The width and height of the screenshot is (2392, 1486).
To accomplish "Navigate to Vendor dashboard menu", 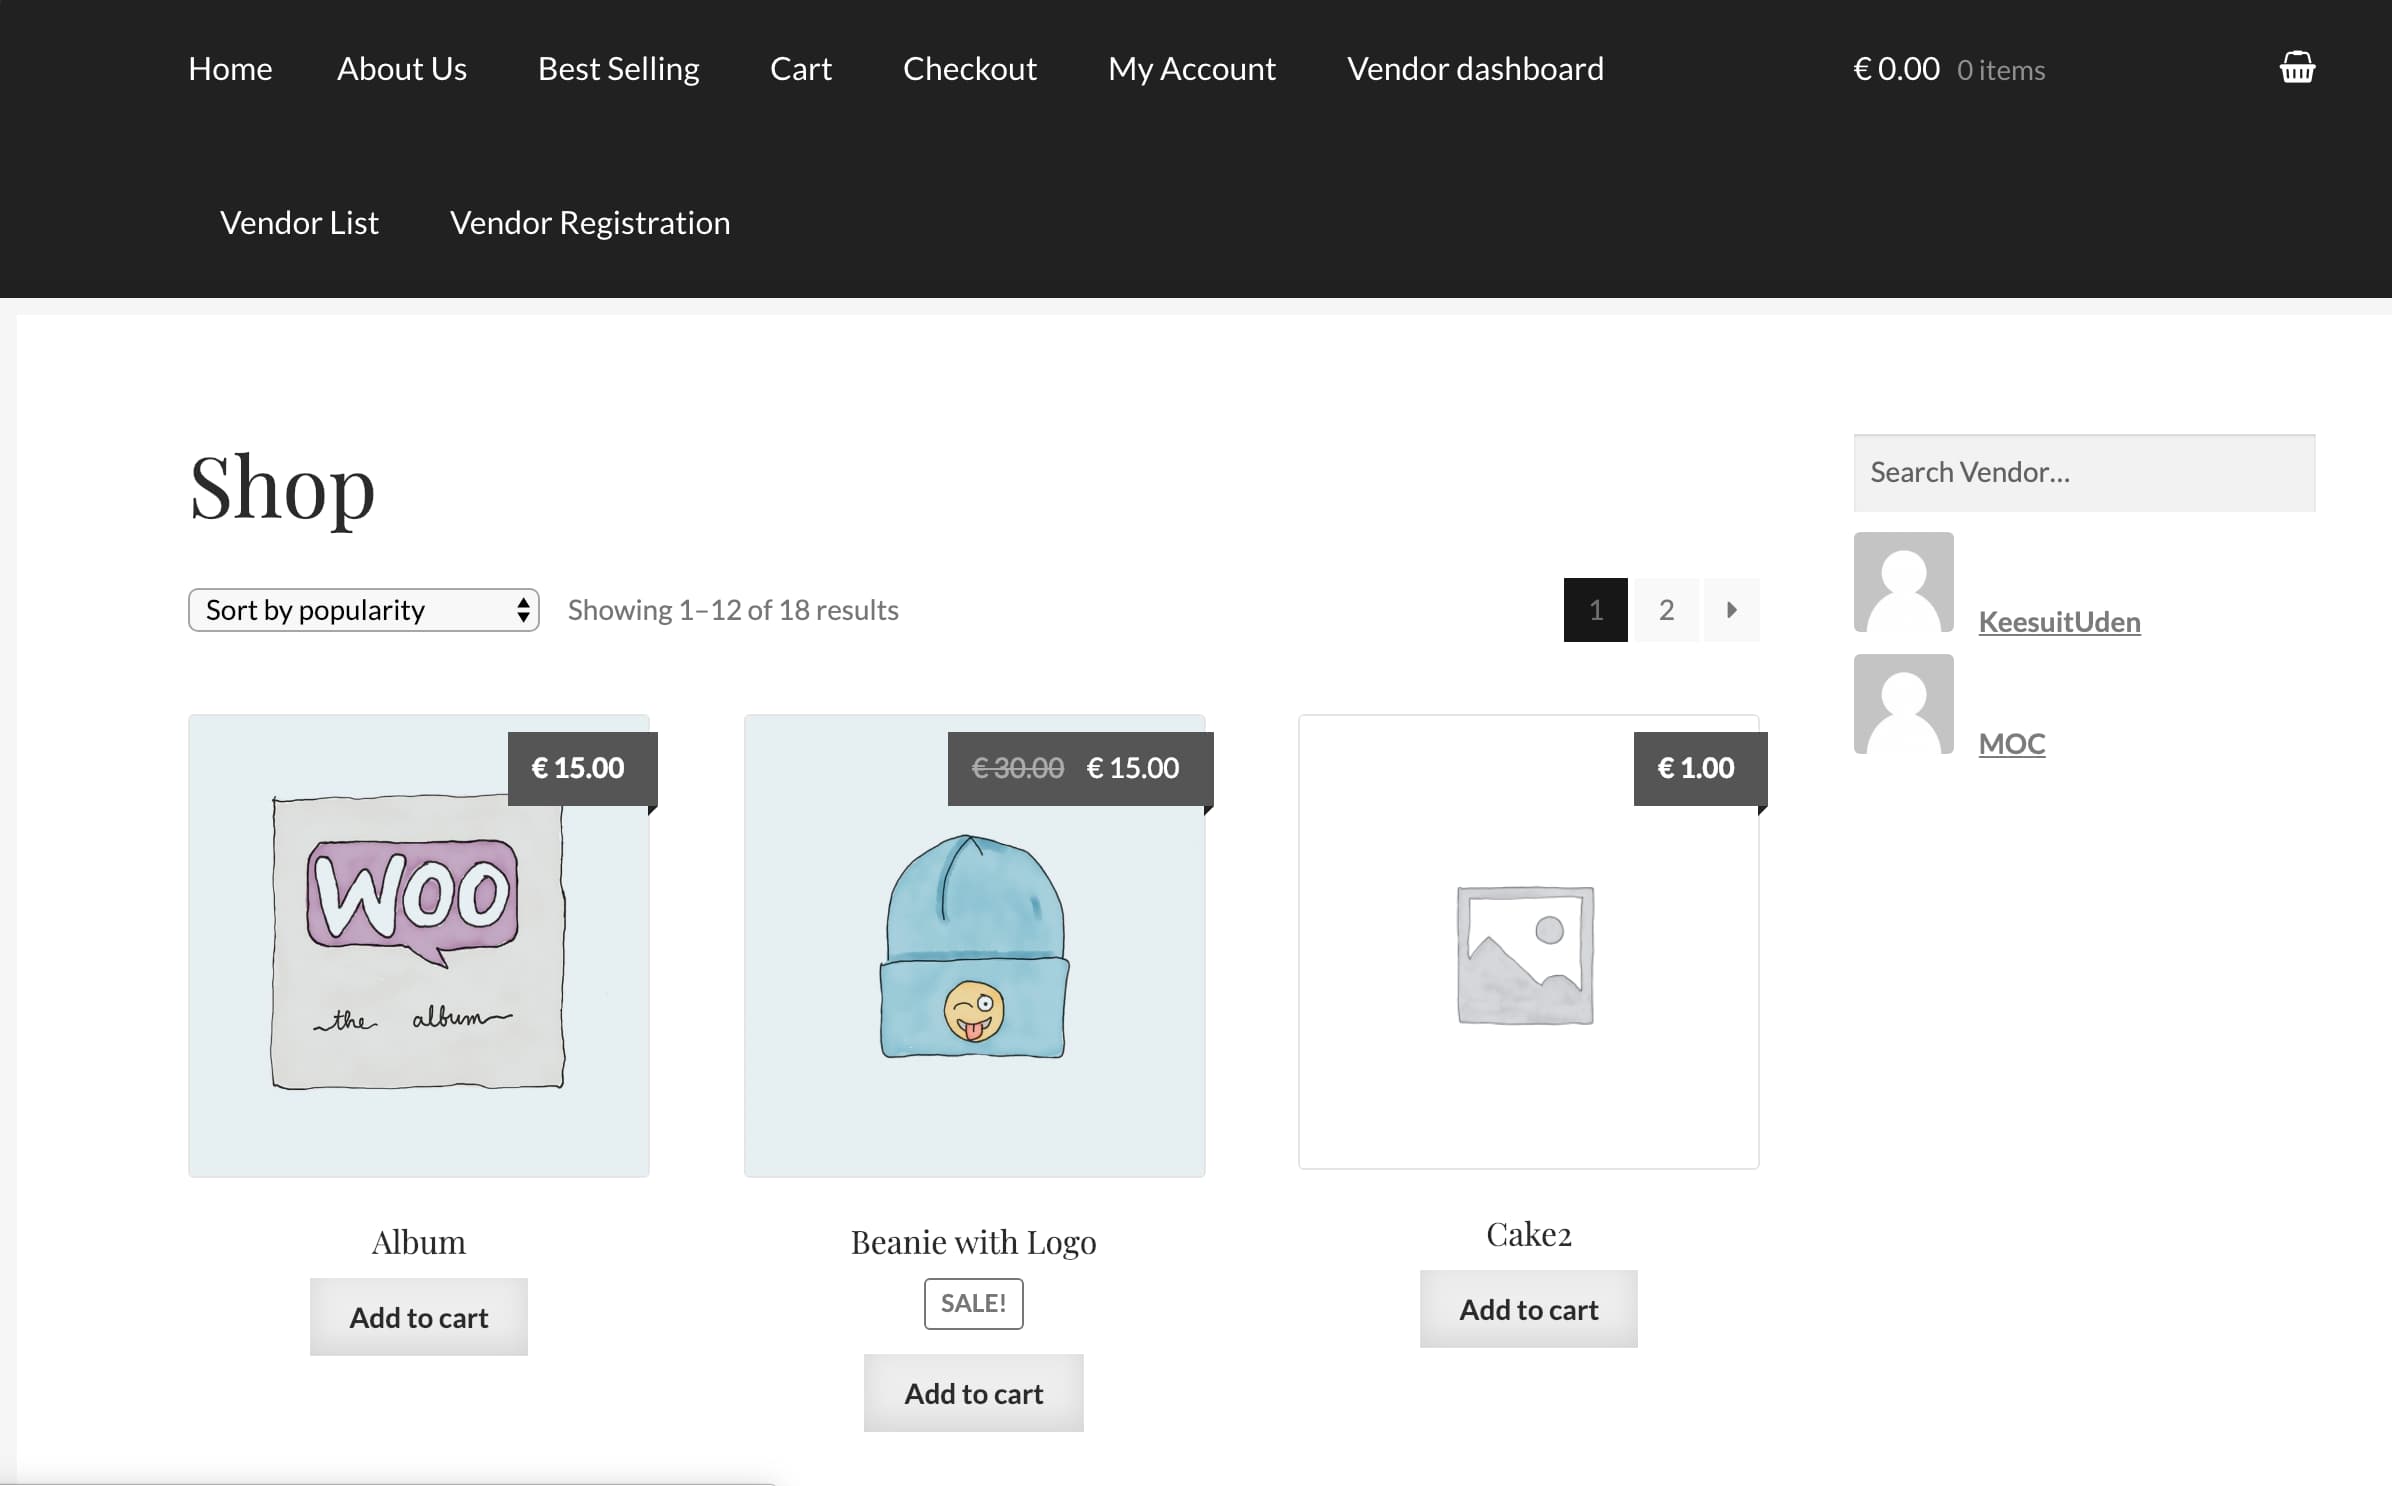I will [1474, 69].
